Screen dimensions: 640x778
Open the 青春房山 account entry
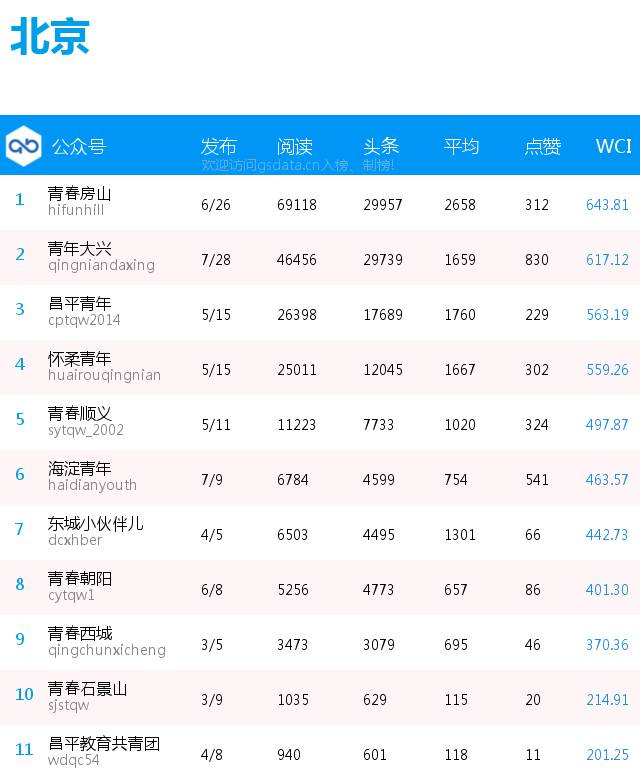tap(79, 193)
